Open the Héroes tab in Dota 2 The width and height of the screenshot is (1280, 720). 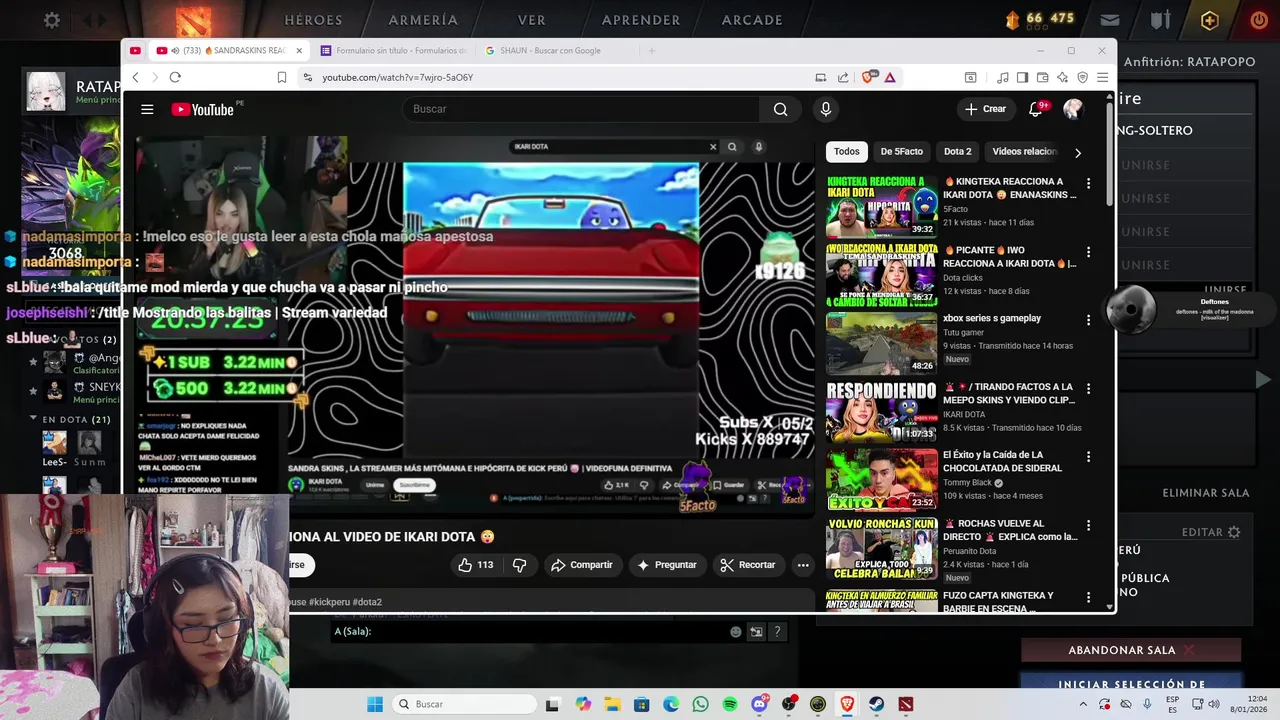313,20
